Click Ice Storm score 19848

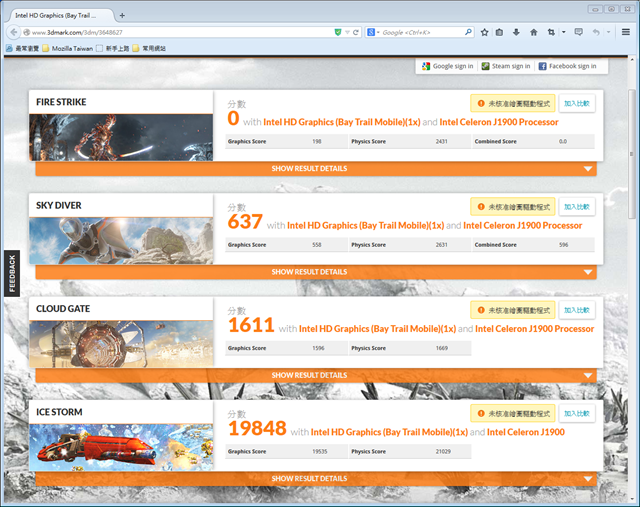[x=257, y=428]
